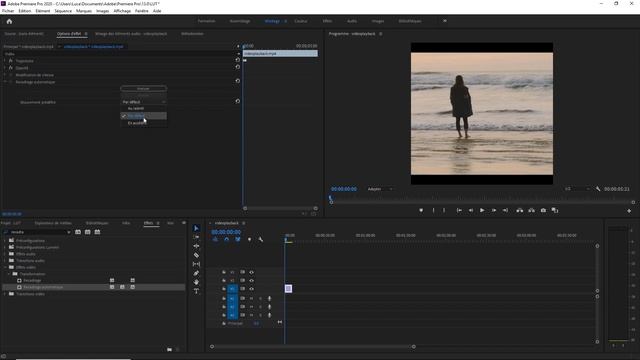Image resolution: width=640 pixels, height=360 pixels.
Task: Select the clip on track V1
Action: (x=288, y=289)
